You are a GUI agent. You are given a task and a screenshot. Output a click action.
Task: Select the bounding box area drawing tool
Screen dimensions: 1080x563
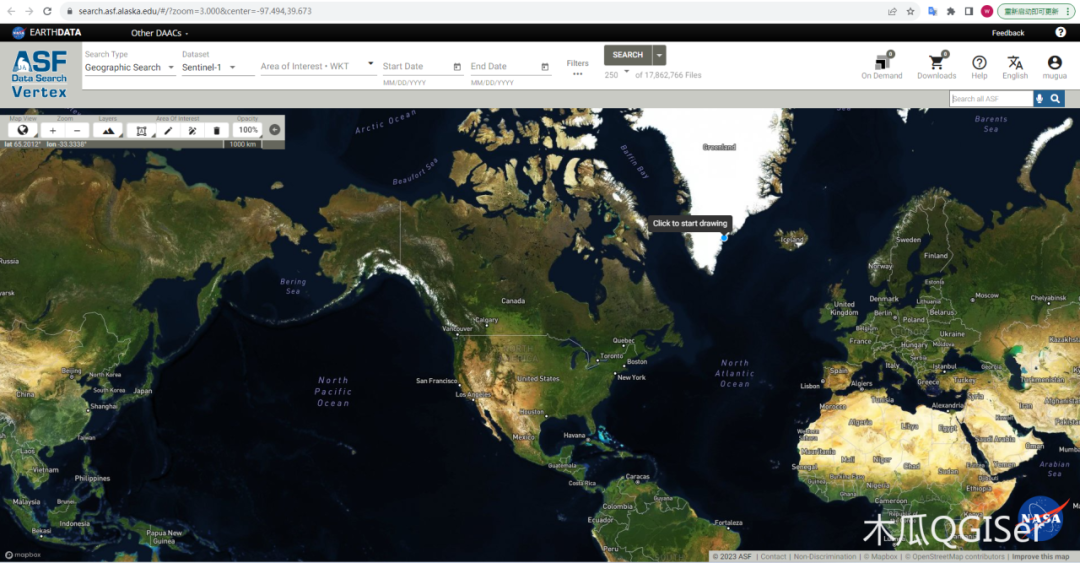(141, 130)
